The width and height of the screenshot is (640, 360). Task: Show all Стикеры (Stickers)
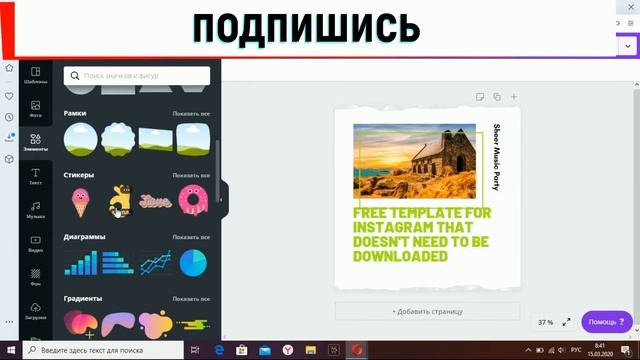tap(191, 175)
